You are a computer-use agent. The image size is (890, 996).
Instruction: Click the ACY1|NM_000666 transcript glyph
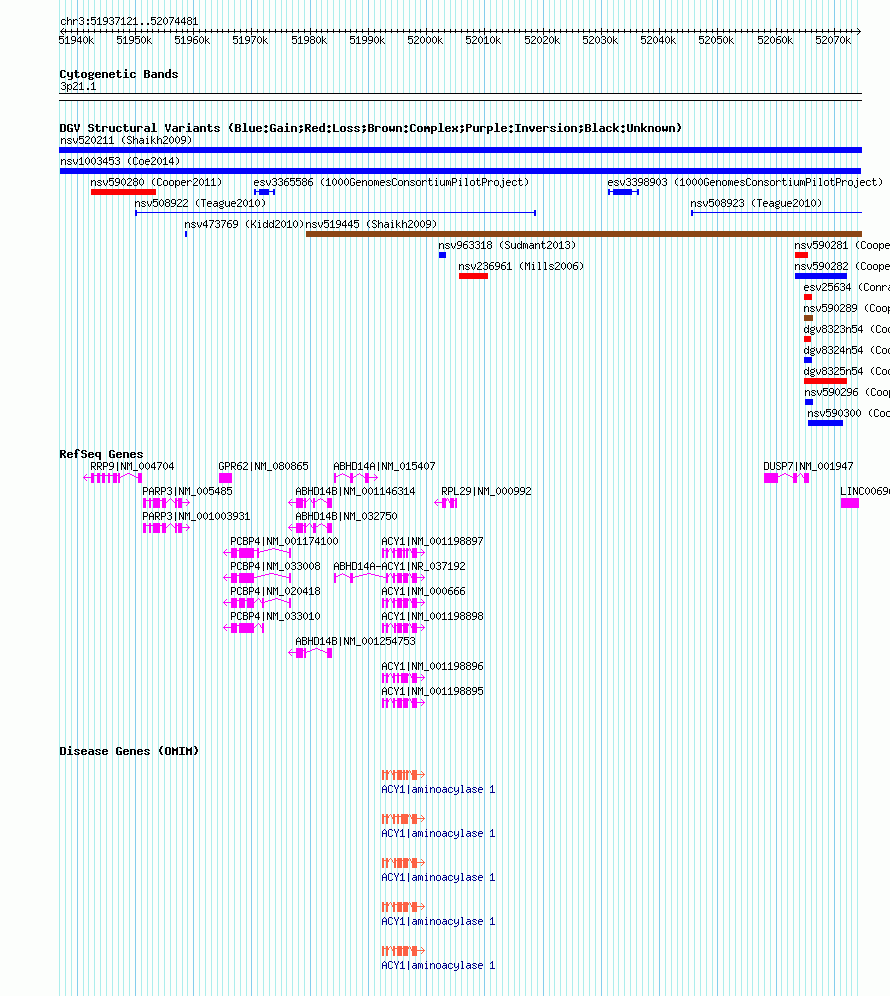point(403,603)
